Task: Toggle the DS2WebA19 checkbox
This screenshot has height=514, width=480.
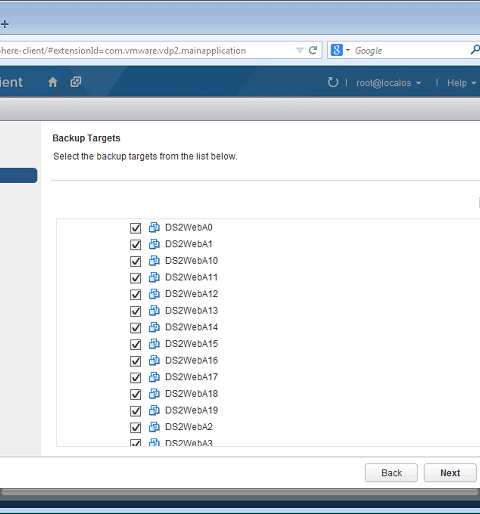Action: pyautogui.click(x=135, y=411)
